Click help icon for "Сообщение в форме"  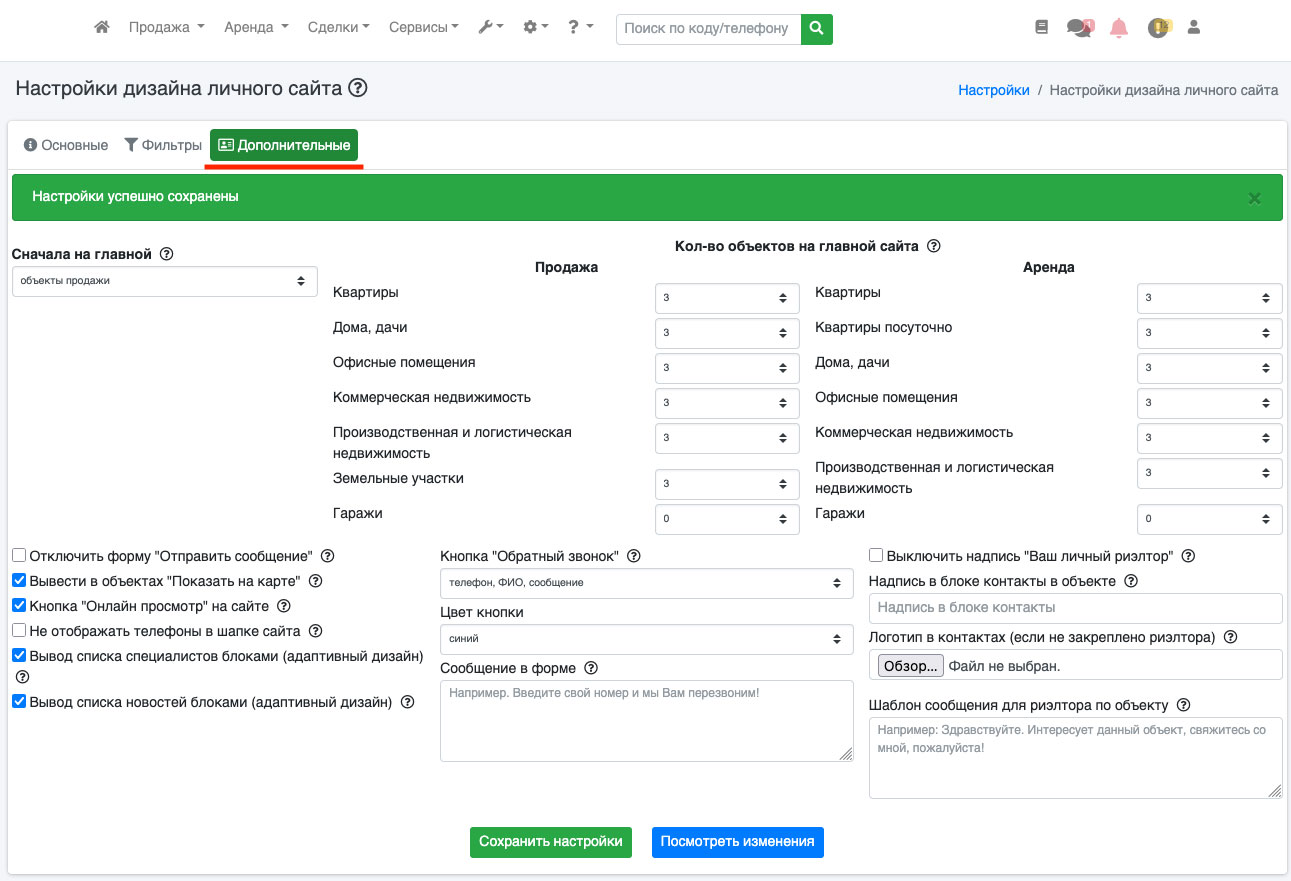coord(591,668)
